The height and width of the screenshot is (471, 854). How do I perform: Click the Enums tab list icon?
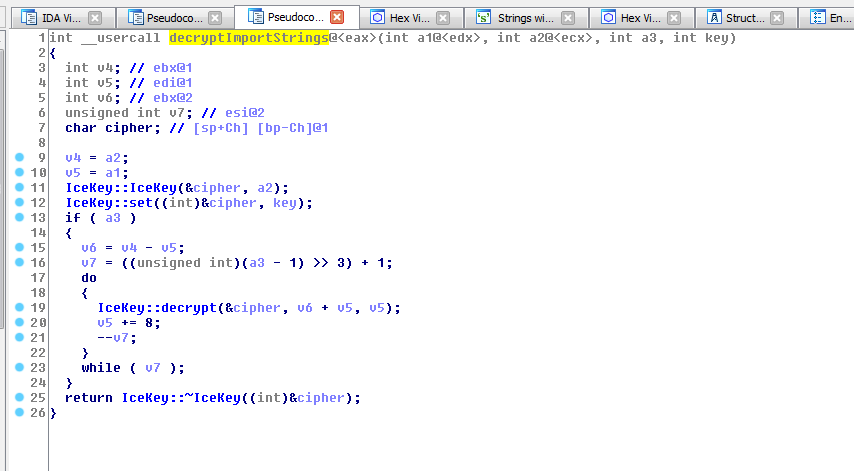point(818,18)
